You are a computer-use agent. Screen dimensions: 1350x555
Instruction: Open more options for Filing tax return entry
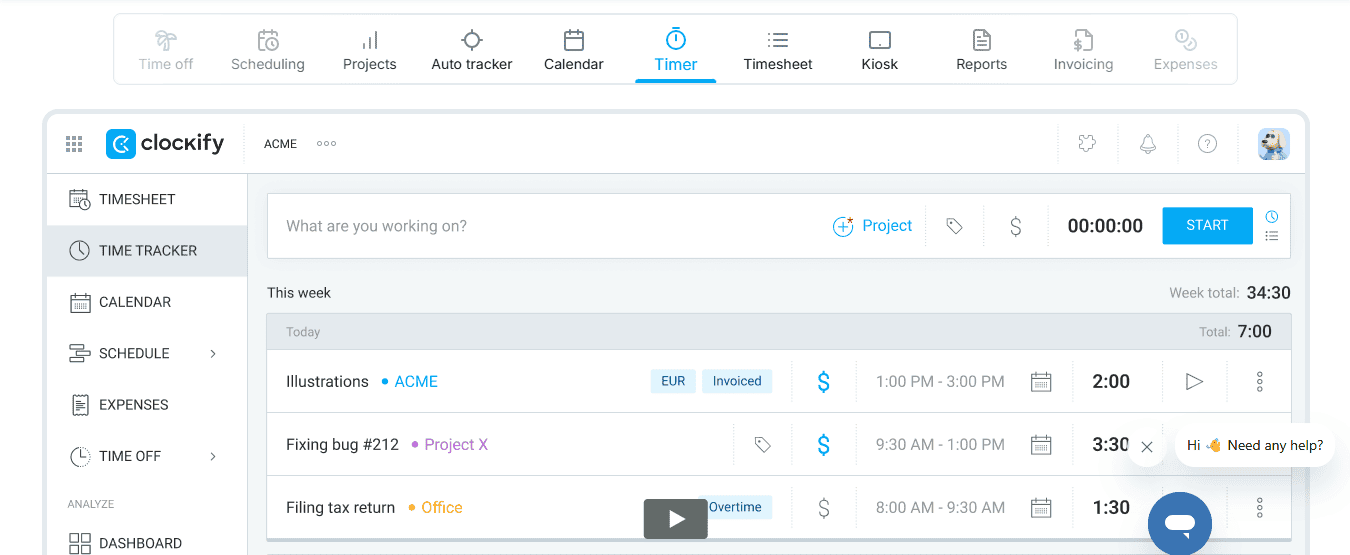pyautogui.click(x=1259, y=507)
